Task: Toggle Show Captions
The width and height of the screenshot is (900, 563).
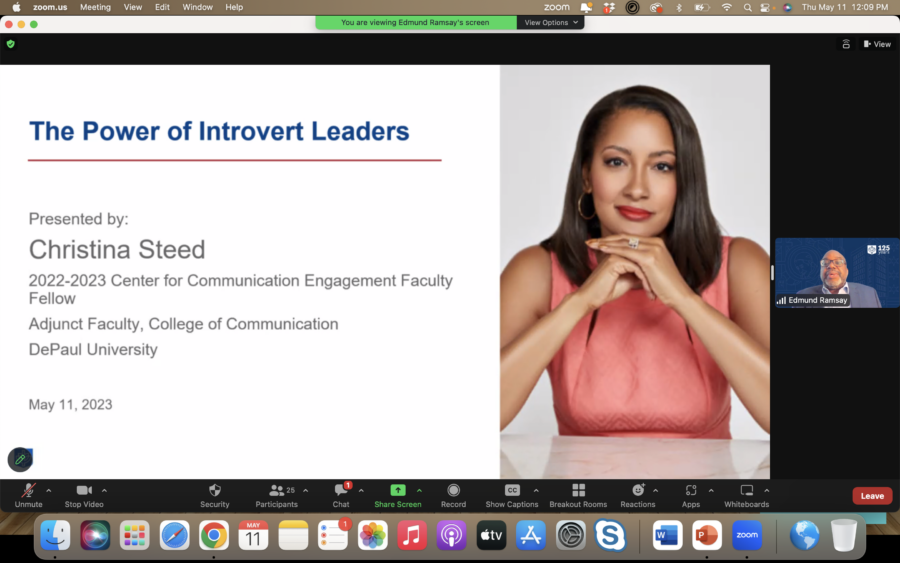Action: point(512,491)
